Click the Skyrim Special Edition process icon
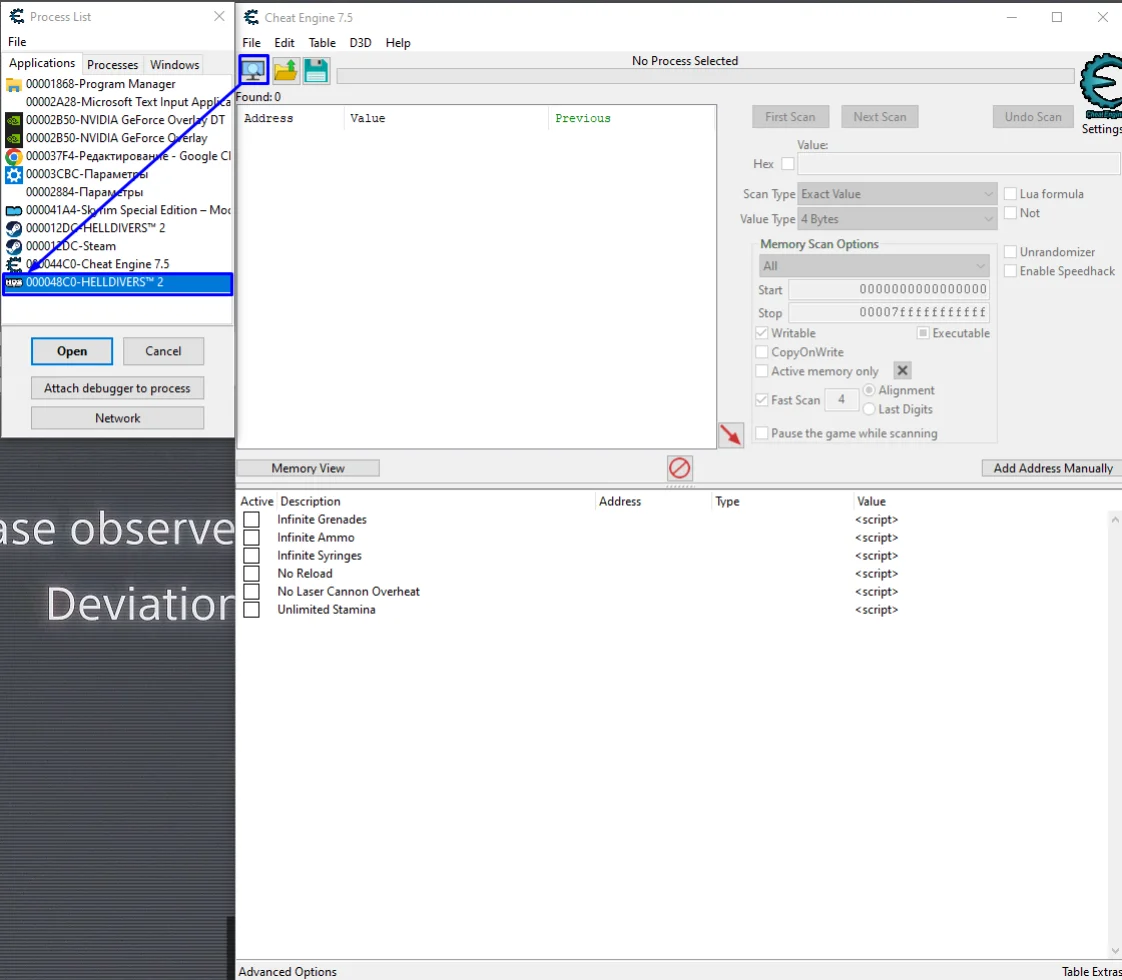The image size is (1122, 980). pyautogui.click(x=14, y=210)
